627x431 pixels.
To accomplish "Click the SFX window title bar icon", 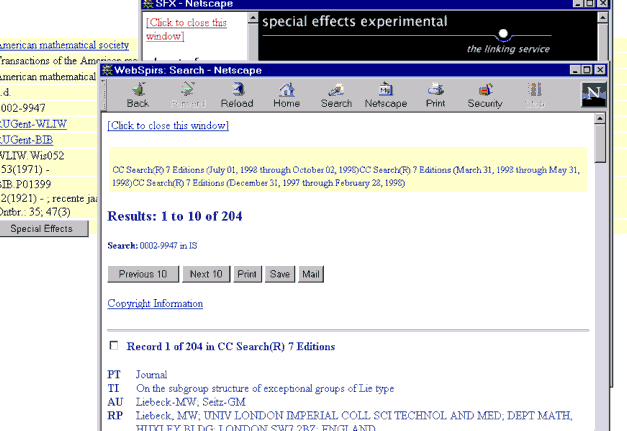I will [148, 4].
